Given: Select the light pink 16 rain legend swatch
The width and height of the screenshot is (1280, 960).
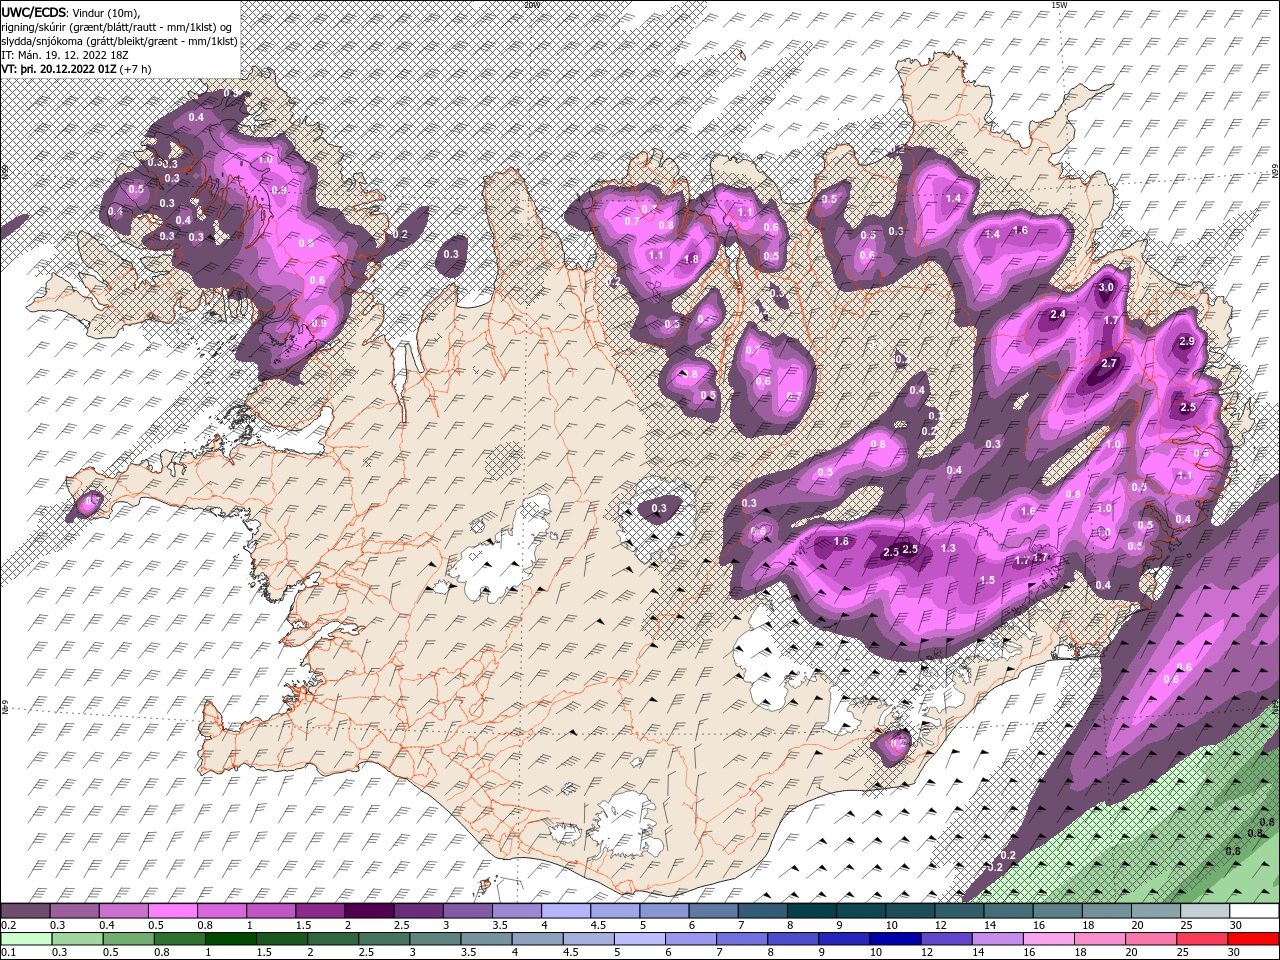Looking at the screenshot, I should (x=1050, y=939).
